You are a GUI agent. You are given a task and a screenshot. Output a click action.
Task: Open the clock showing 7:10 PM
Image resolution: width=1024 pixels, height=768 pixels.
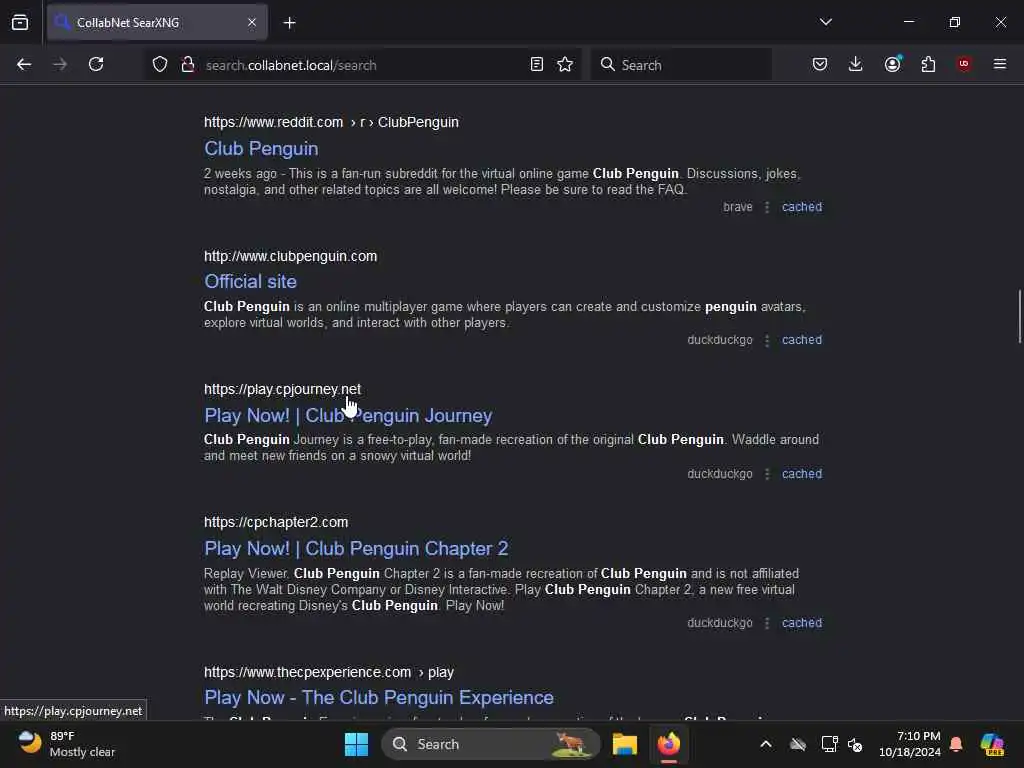[910, 744]
